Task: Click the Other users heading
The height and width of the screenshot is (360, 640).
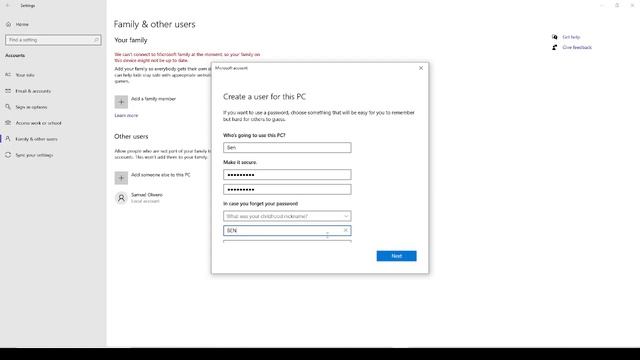Action: click(131, 136)
